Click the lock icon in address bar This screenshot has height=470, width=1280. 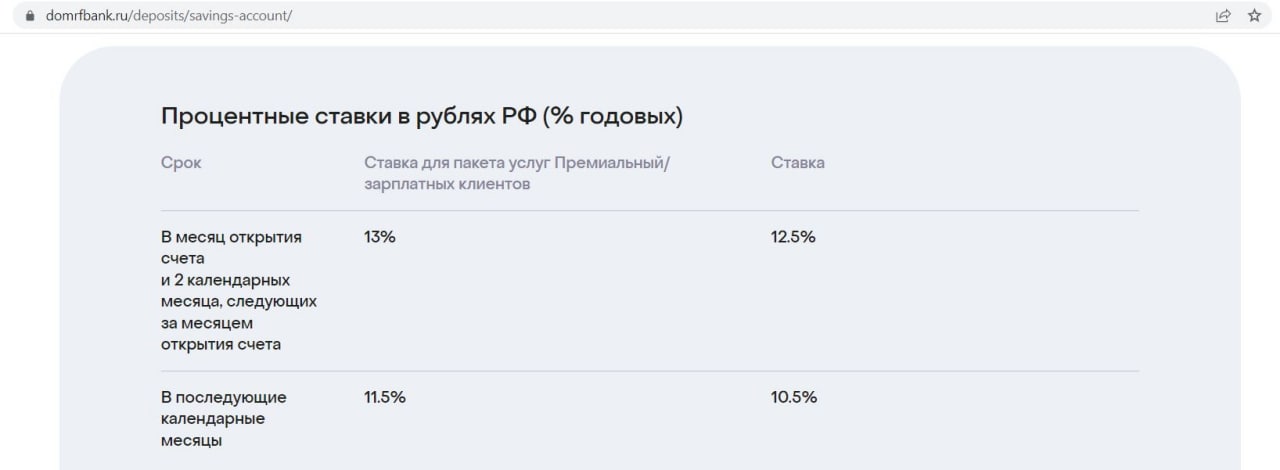(29, 16)
